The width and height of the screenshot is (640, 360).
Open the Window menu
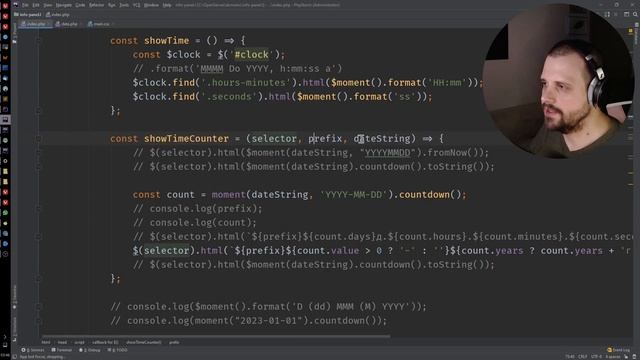click(x=151, y=5)
